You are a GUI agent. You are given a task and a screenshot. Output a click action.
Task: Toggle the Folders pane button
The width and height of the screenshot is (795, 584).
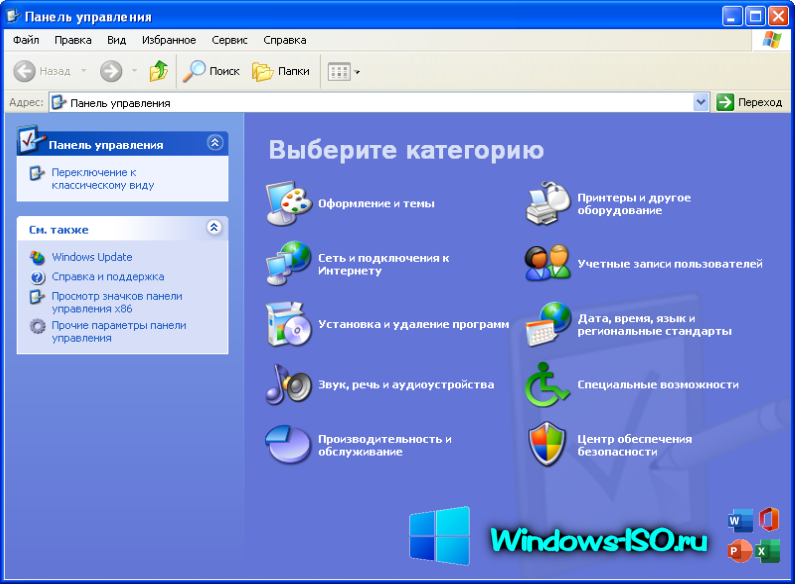coord(281,71)
